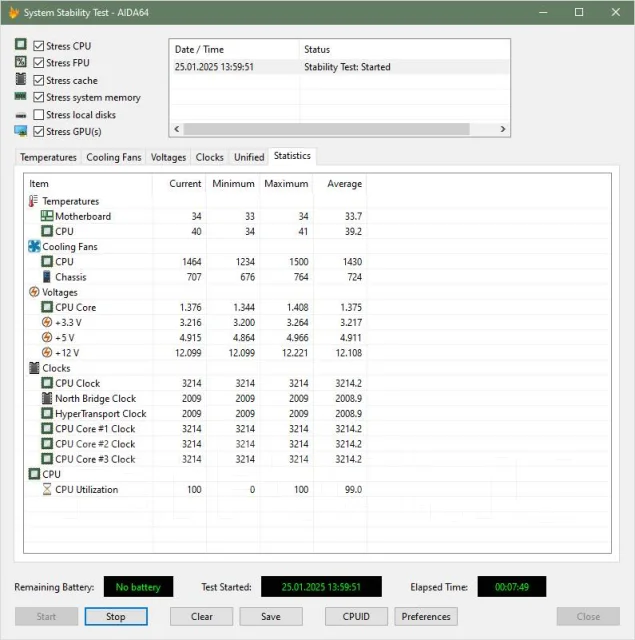Disable Stress system memory checkbox

pos(38,97)
